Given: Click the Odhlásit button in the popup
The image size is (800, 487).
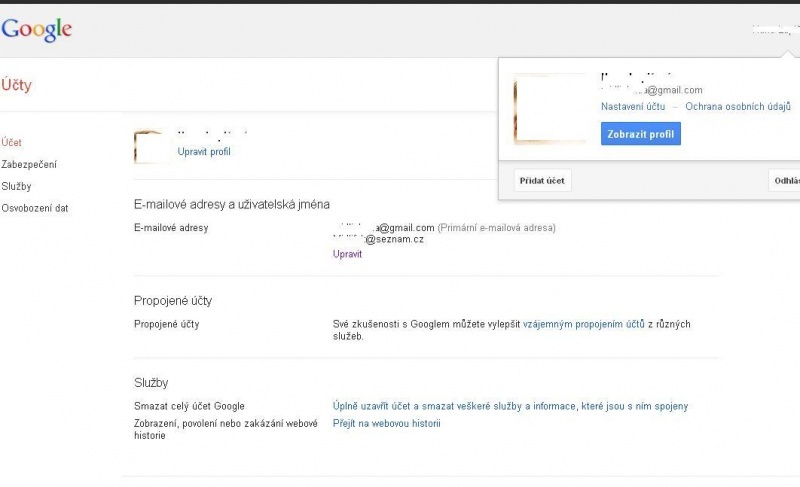Looking at the screenshot, I should coord(784,181).
